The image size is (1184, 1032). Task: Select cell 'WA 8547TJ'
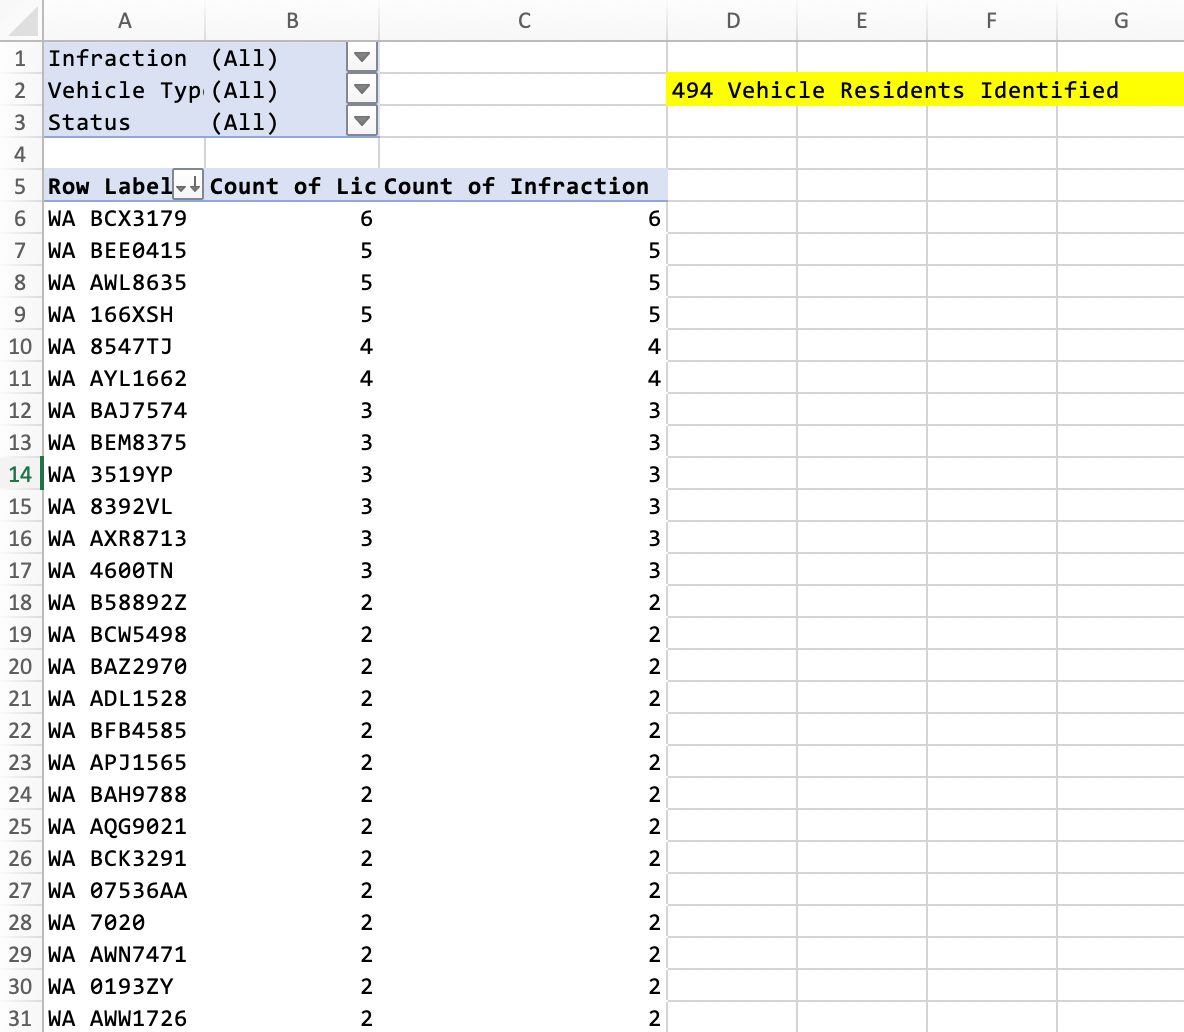tap(125, 346)
